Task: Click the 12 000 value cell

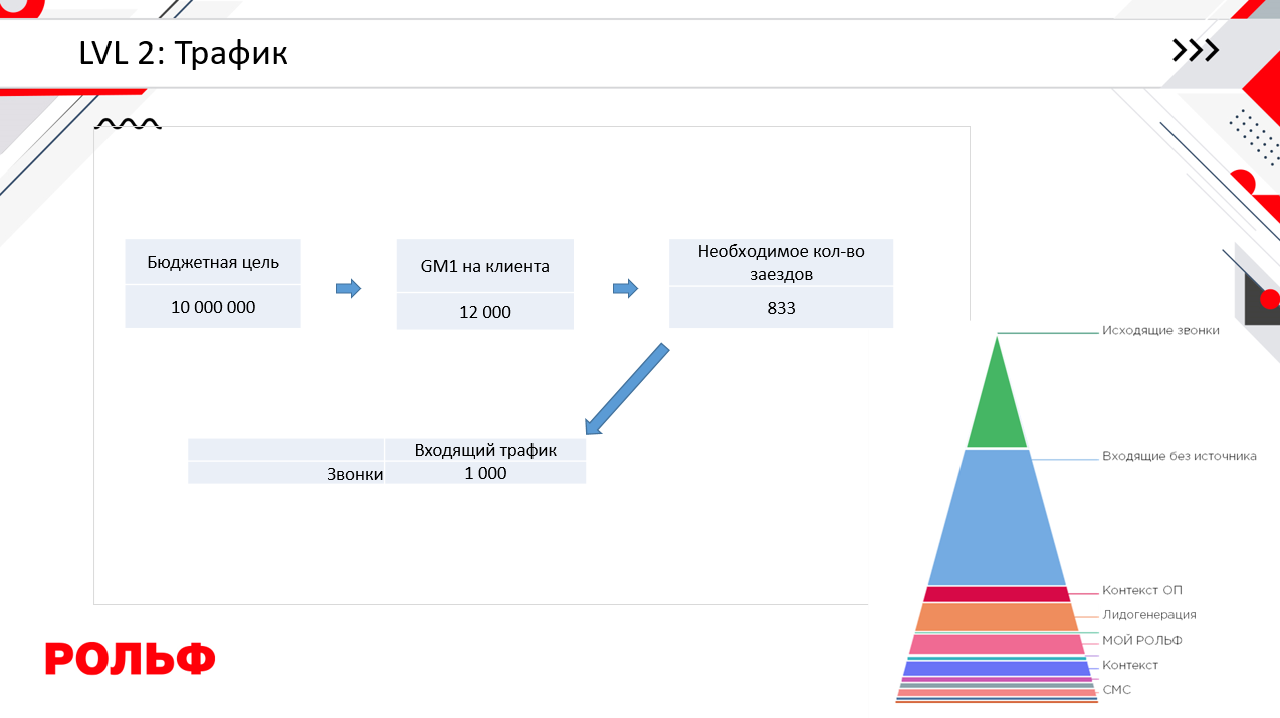Action: coord(485,312)
